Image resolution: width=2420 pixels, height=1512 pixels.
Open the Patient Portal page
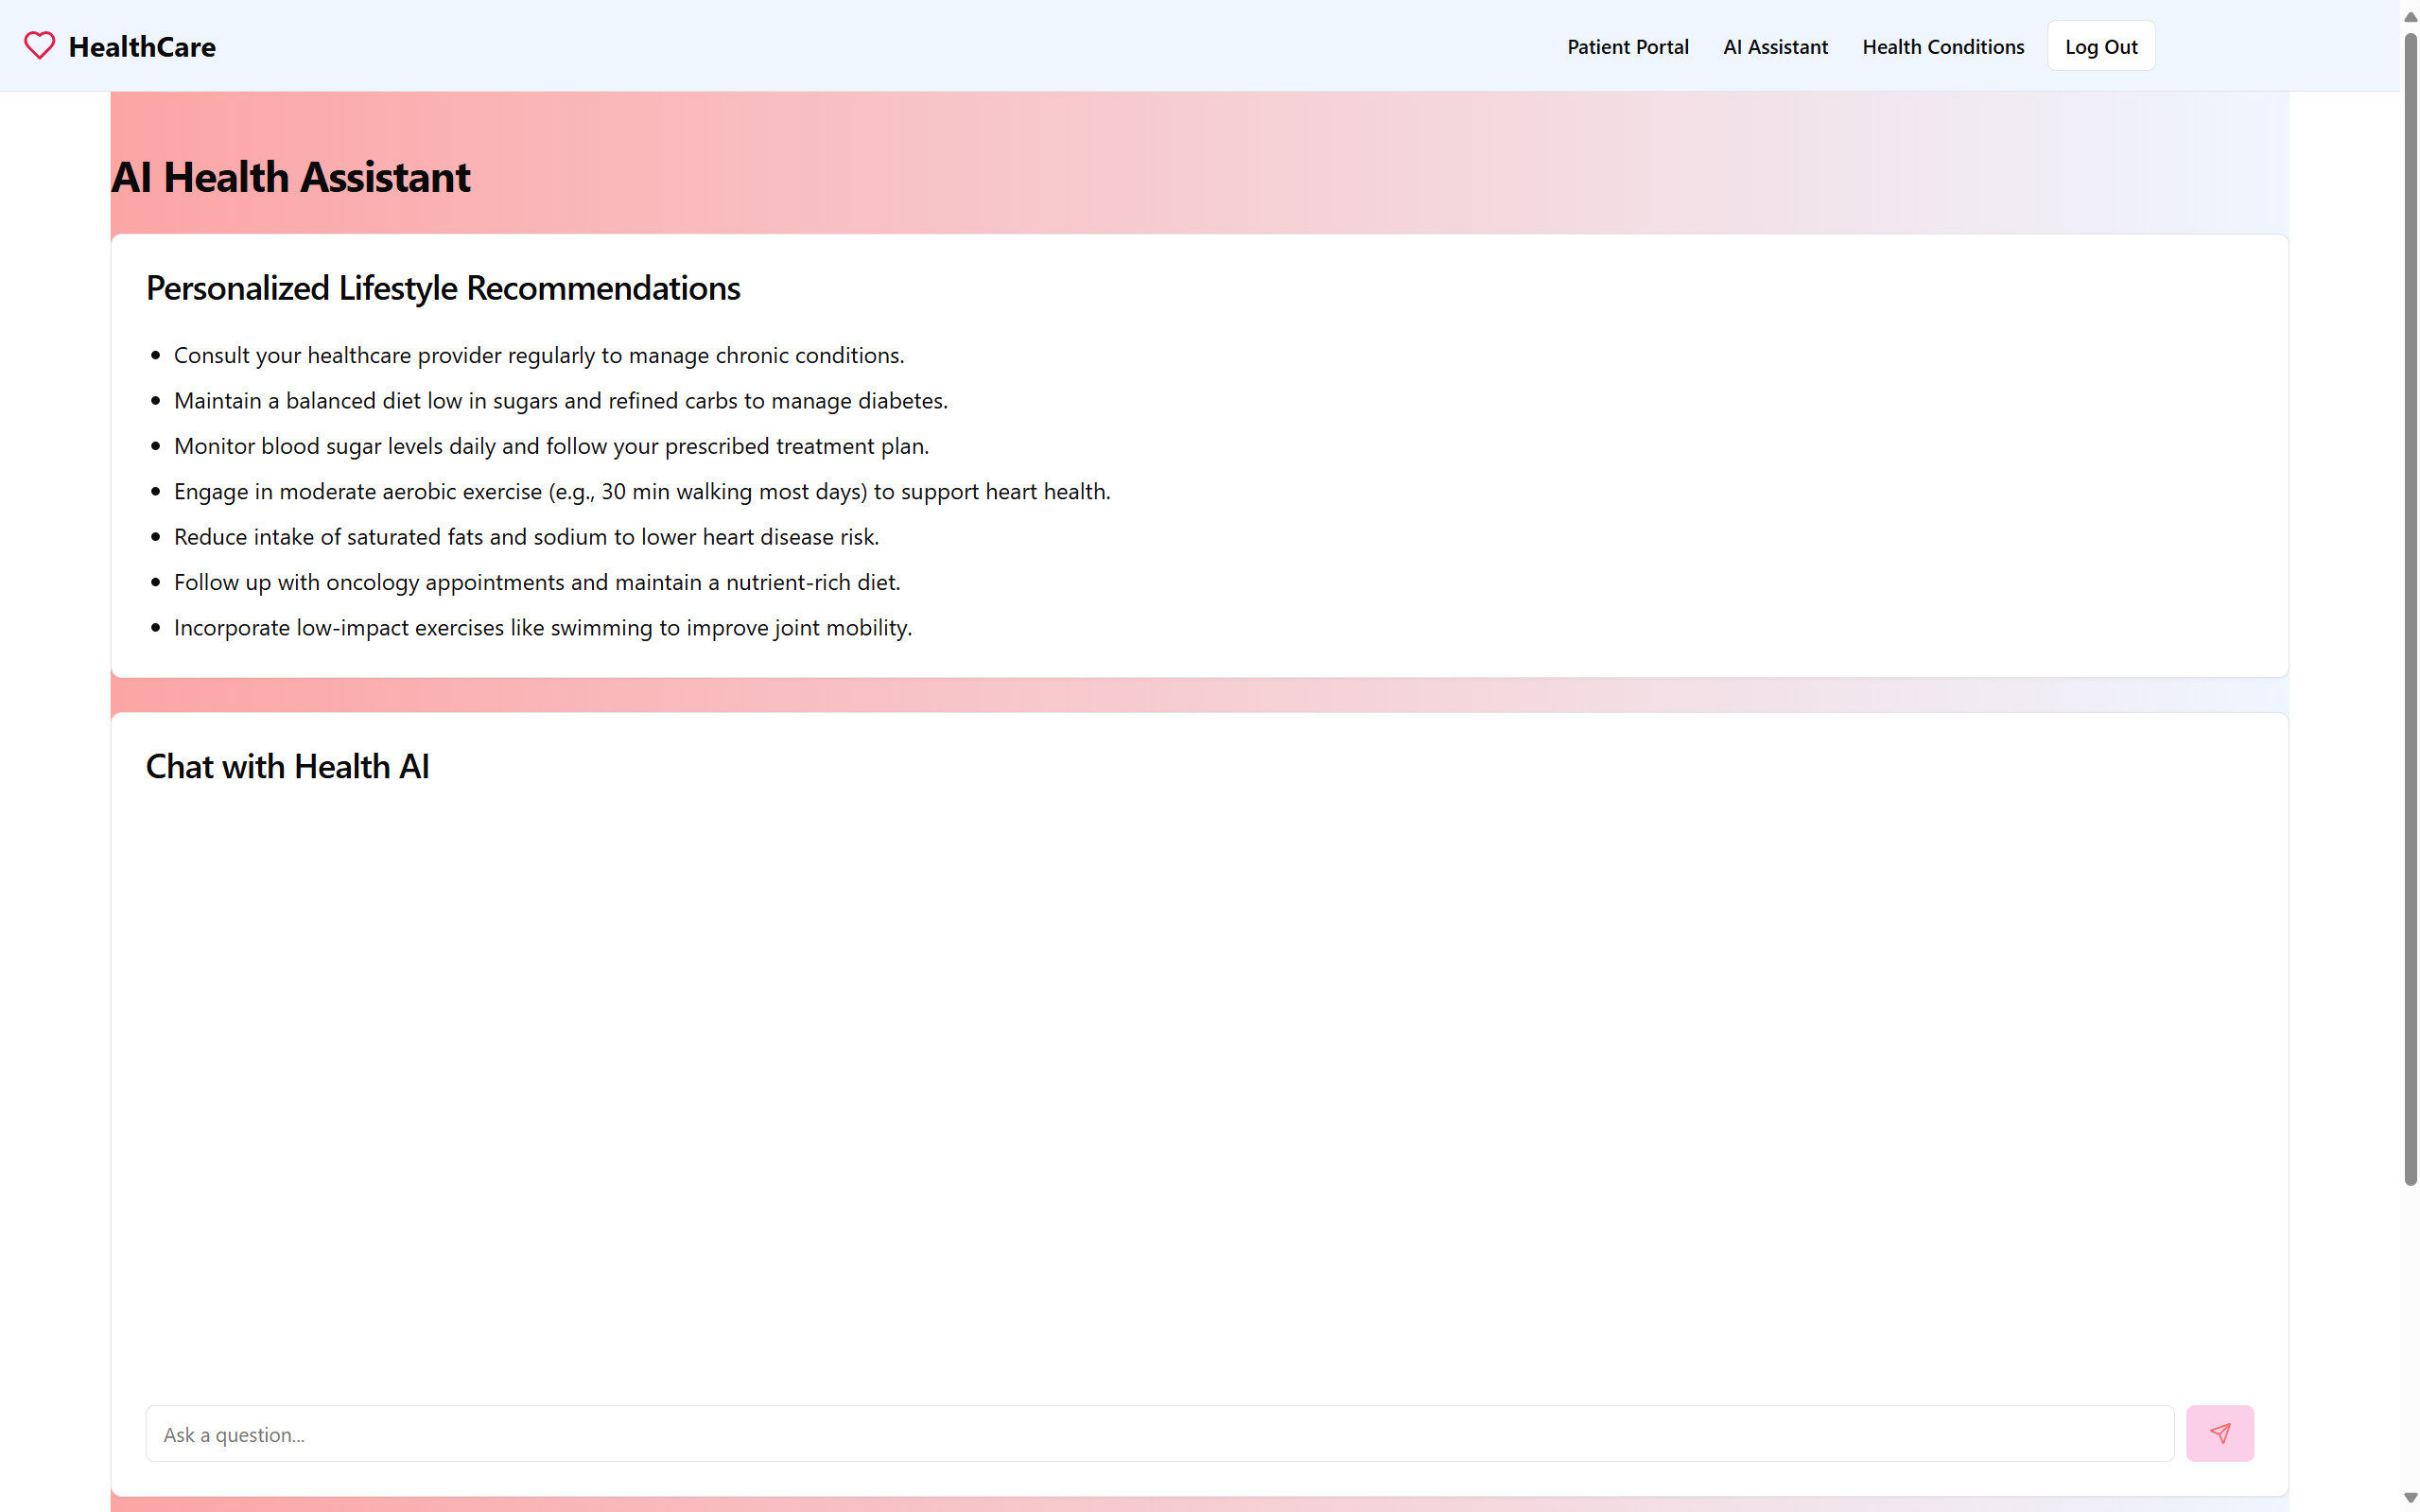[1627, 47]
